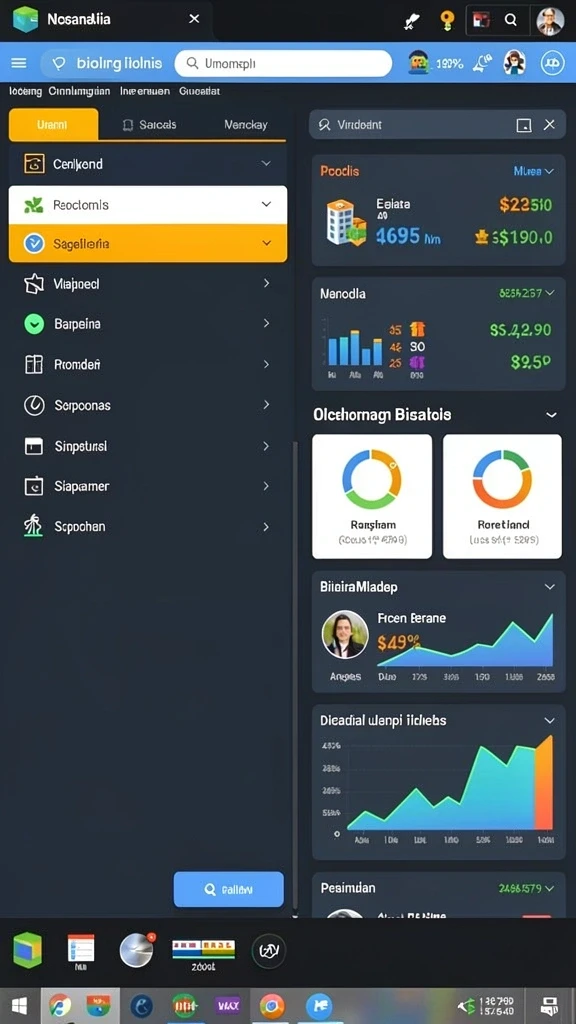Expand the Cenljkend row chevron
The height and width of the screenshot is (1024, 576).
click(266, 163)
